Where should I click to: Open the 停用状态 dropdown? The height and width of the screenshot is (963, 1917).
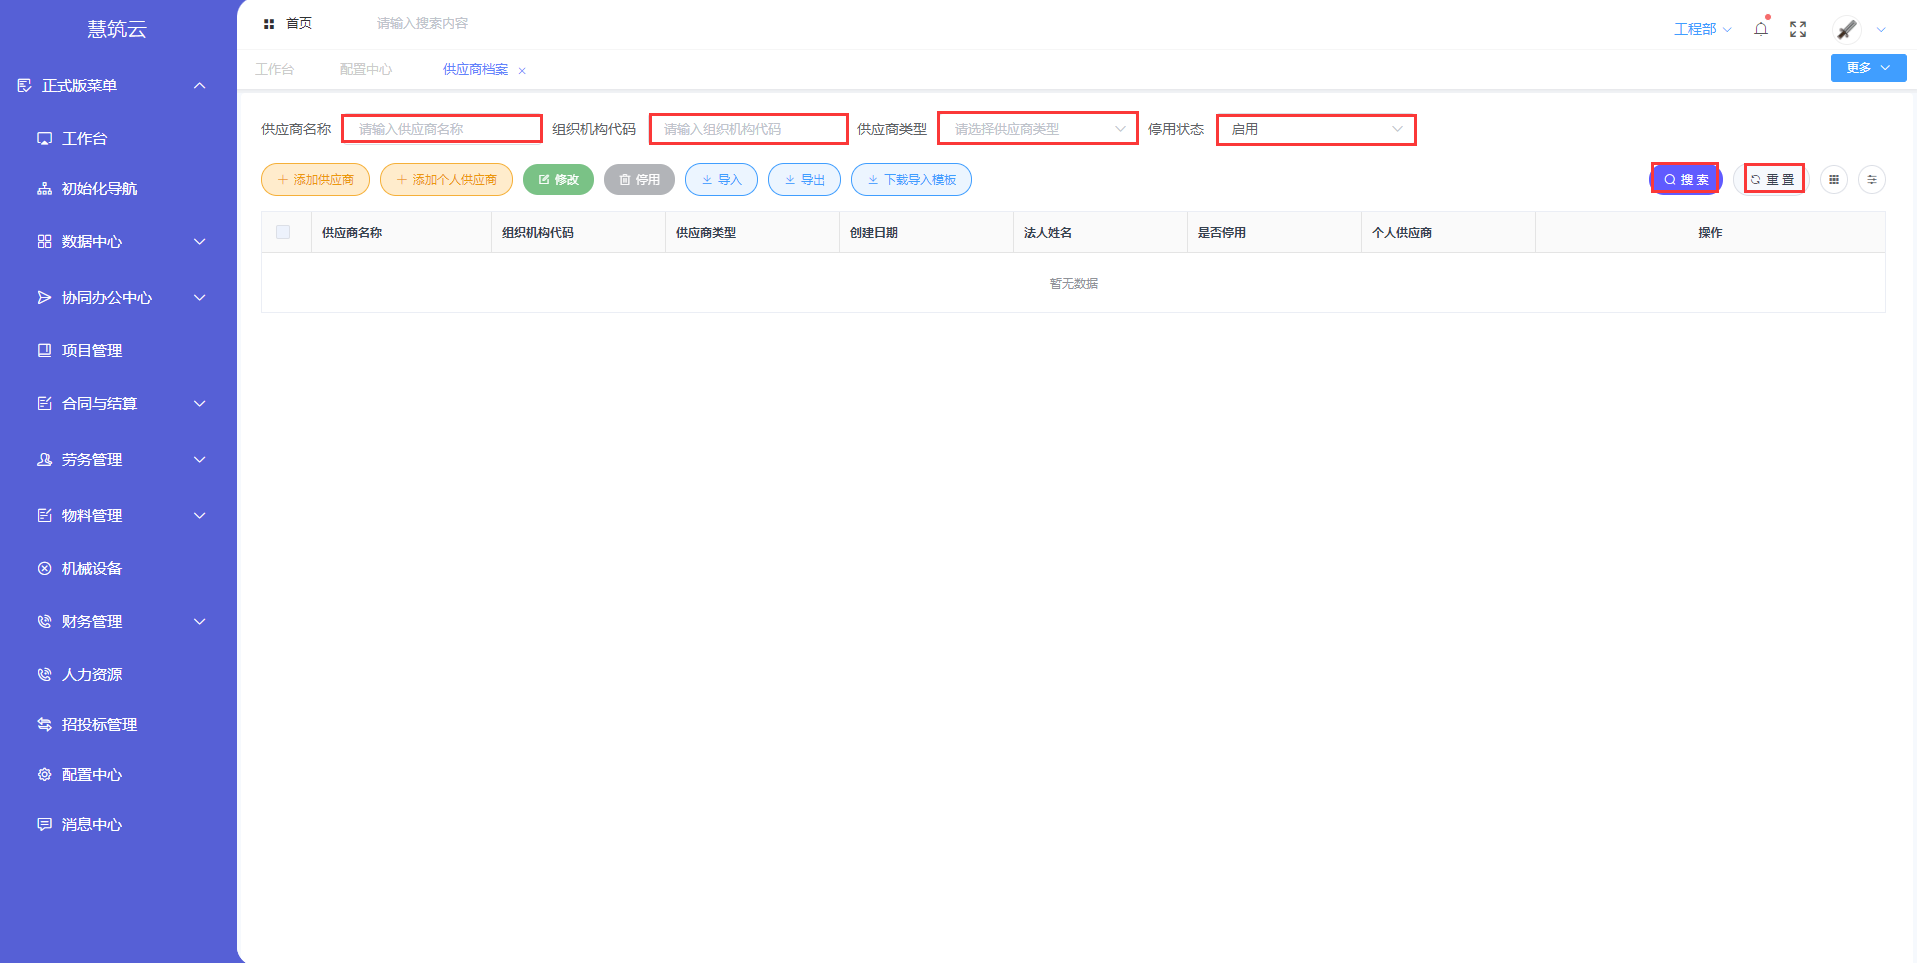(1316, 129)
